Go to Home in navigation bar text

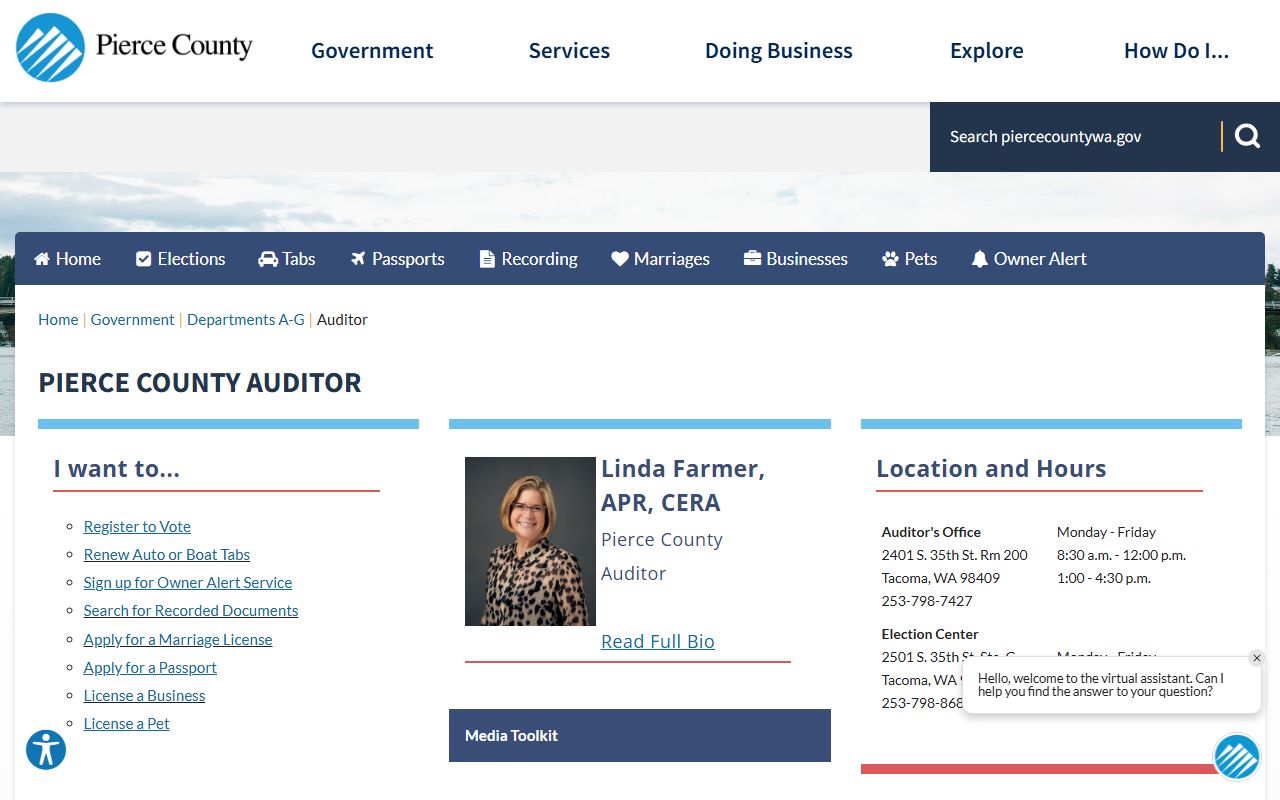click(78, 259)
